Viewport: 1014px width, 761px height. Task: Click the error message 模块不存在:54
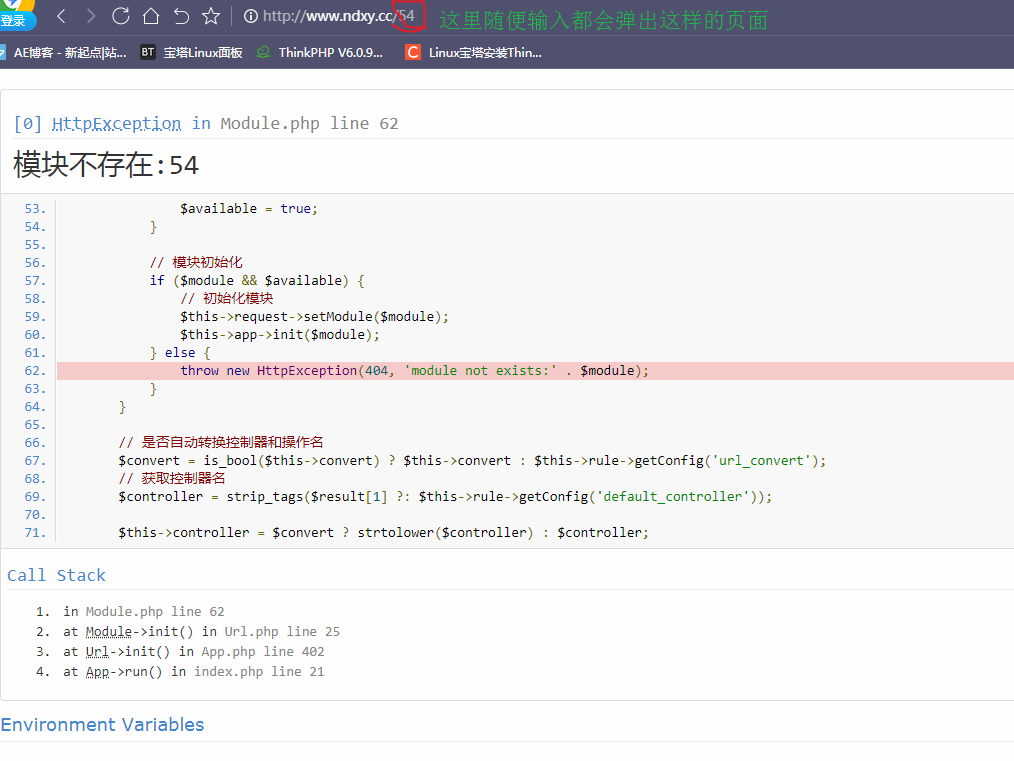coord(106,165)
